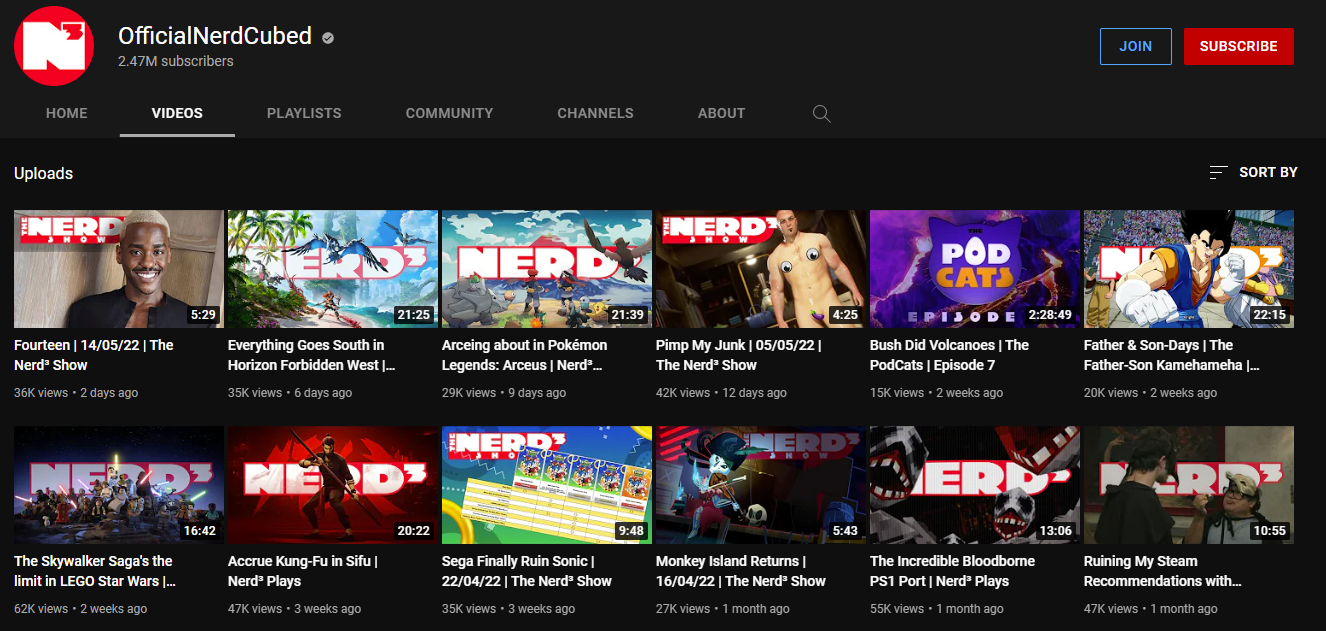The height and width of the screenshot is (631, 1326).
Task: Click the OfficialNerdCubed channel avatar
Action: tap(54, 45)
